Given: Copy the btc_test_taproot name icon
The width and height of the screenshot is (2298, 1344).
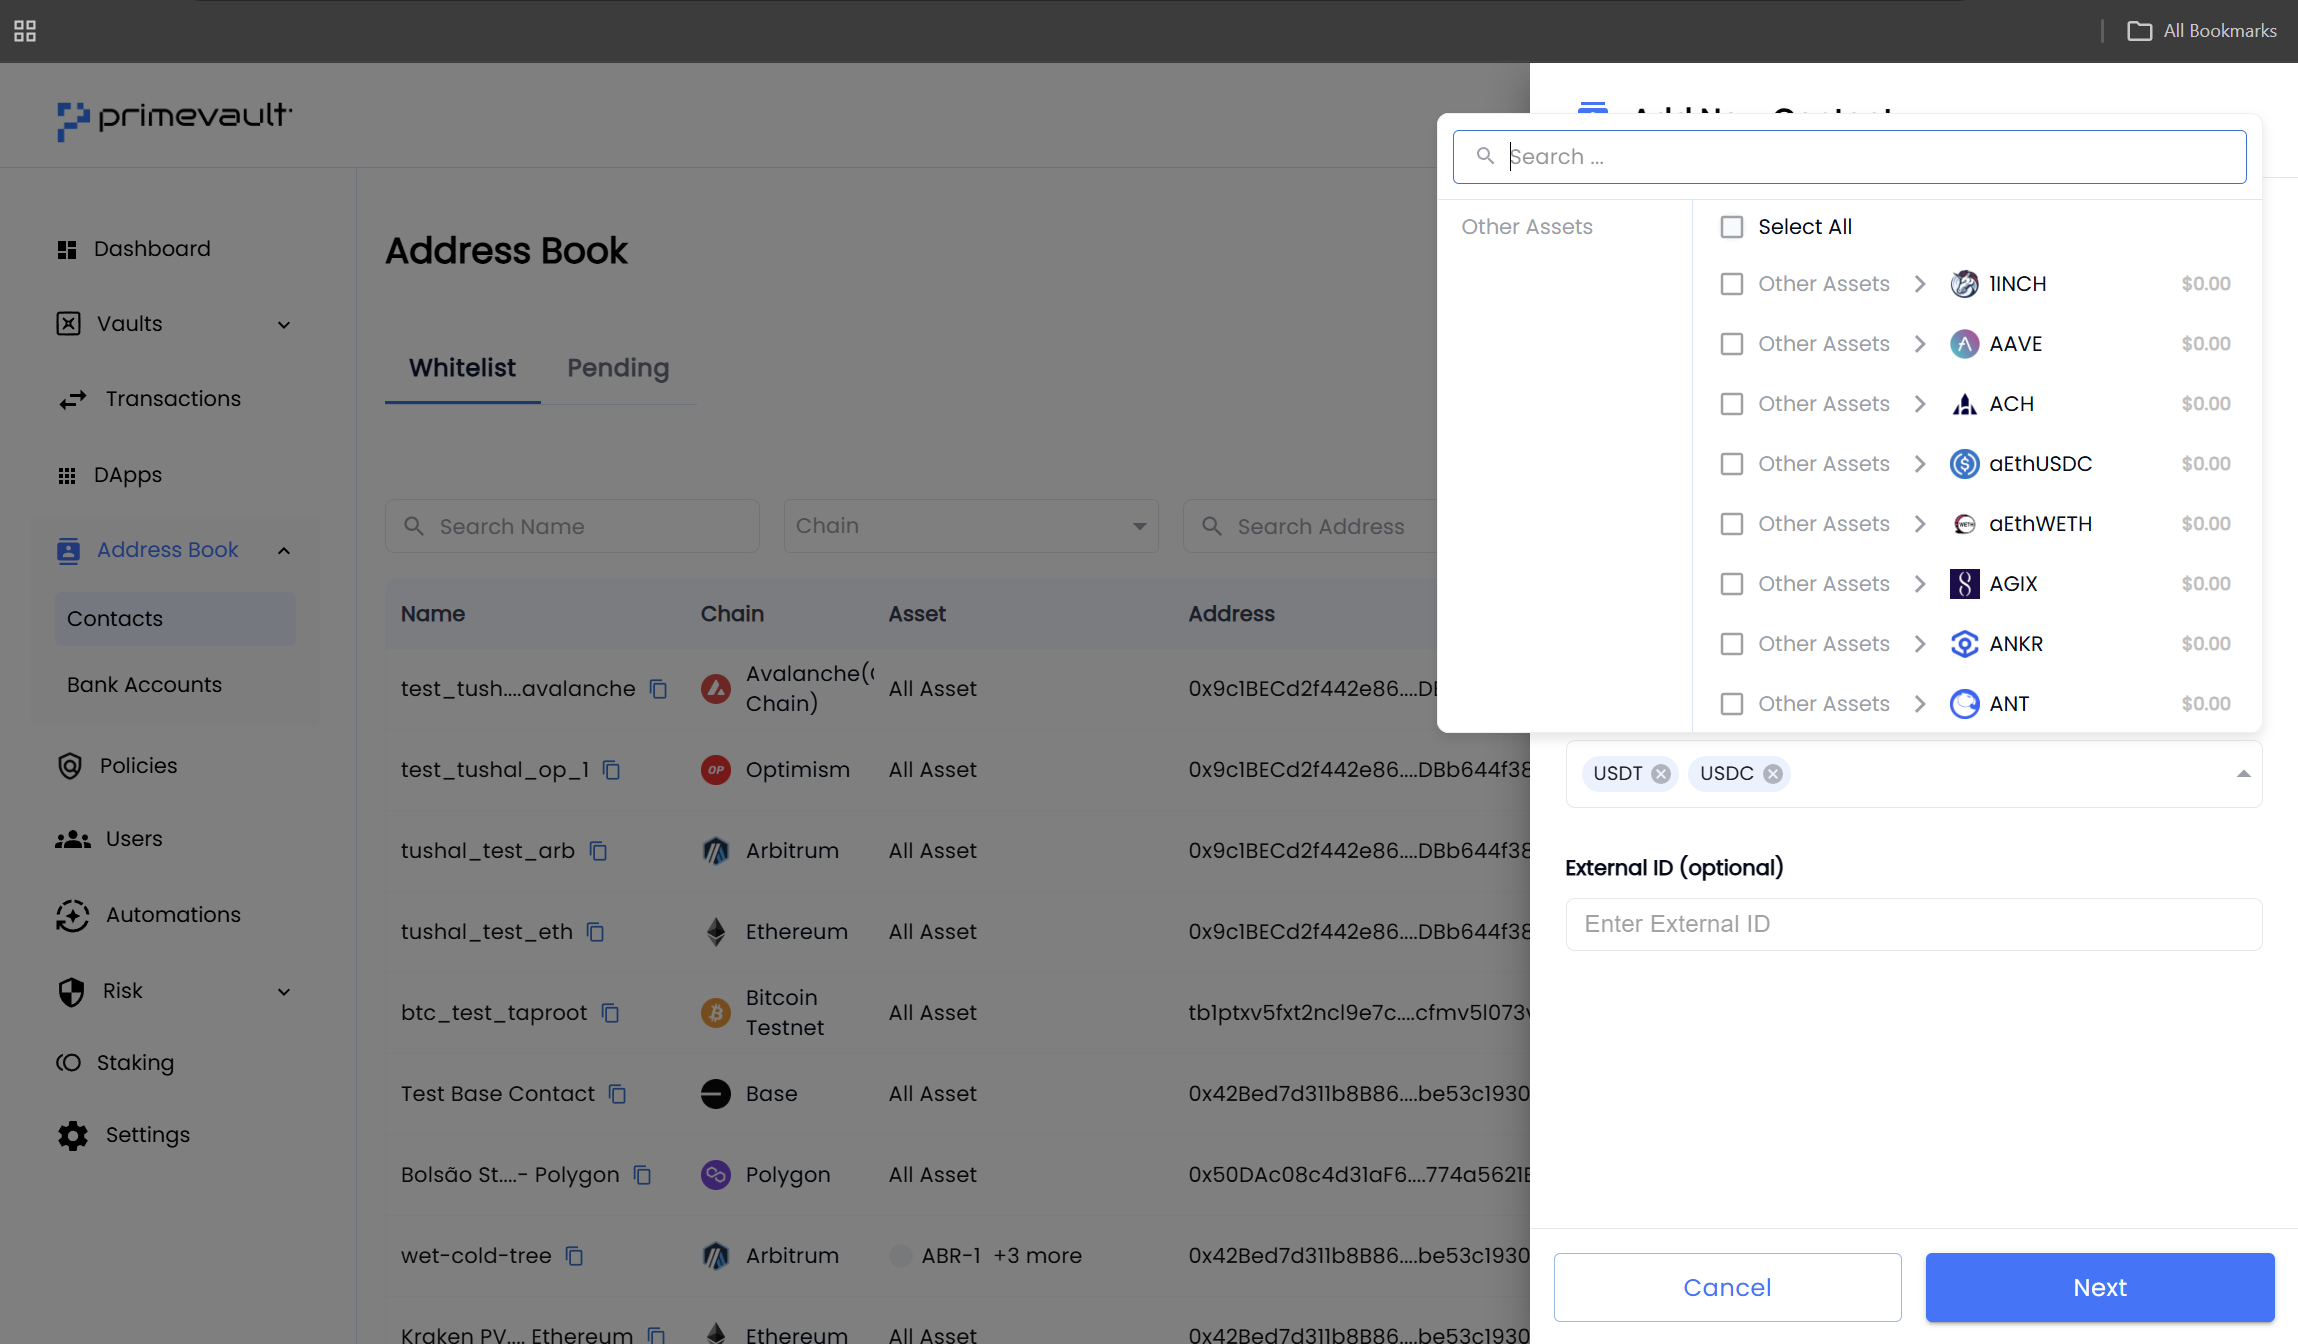Looking at the screenshot, I should [x=610, y=1013].
